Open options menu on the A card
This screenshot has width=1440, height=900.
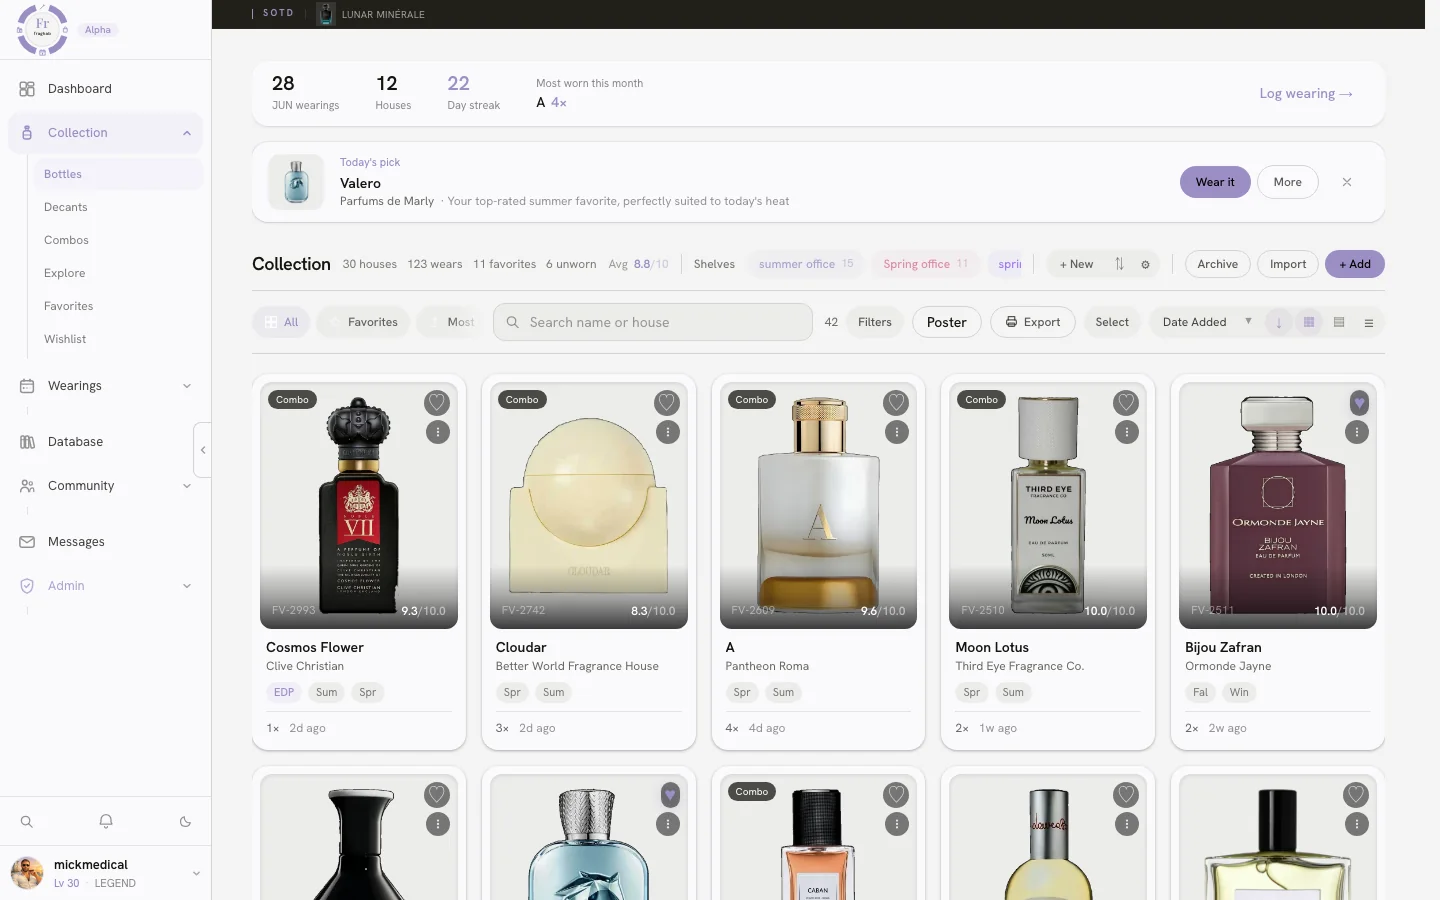pyautogui.click(x=896, y=432)
